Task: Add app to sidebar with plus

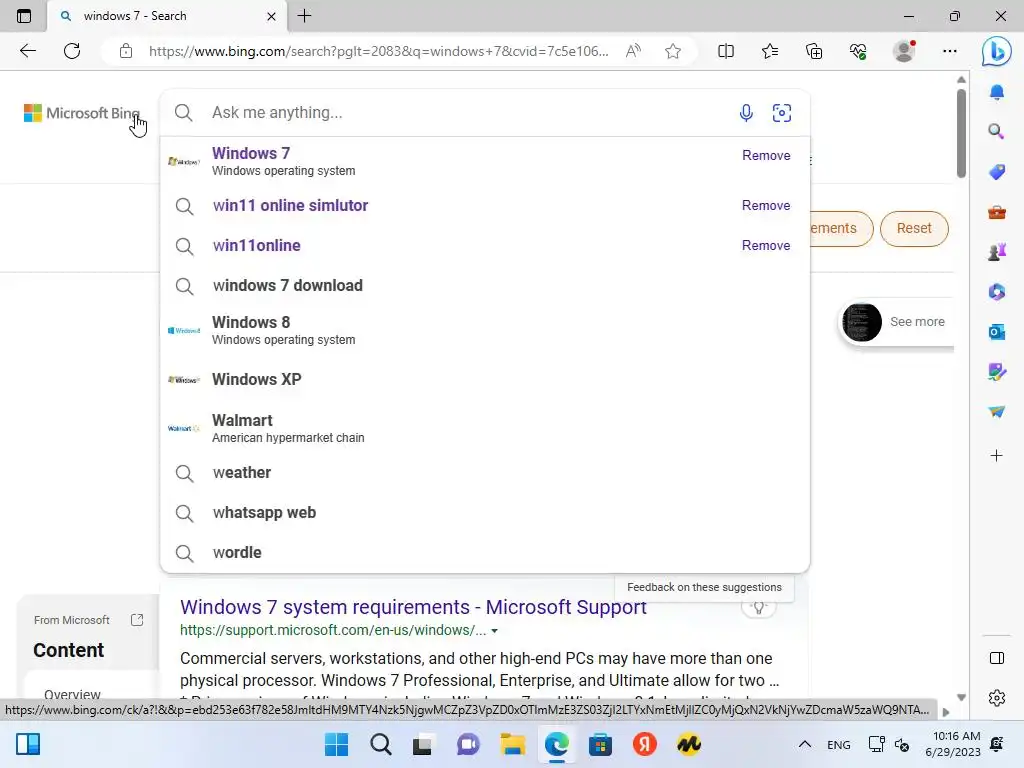Action: pyautogui.click(x=997, y=456)
